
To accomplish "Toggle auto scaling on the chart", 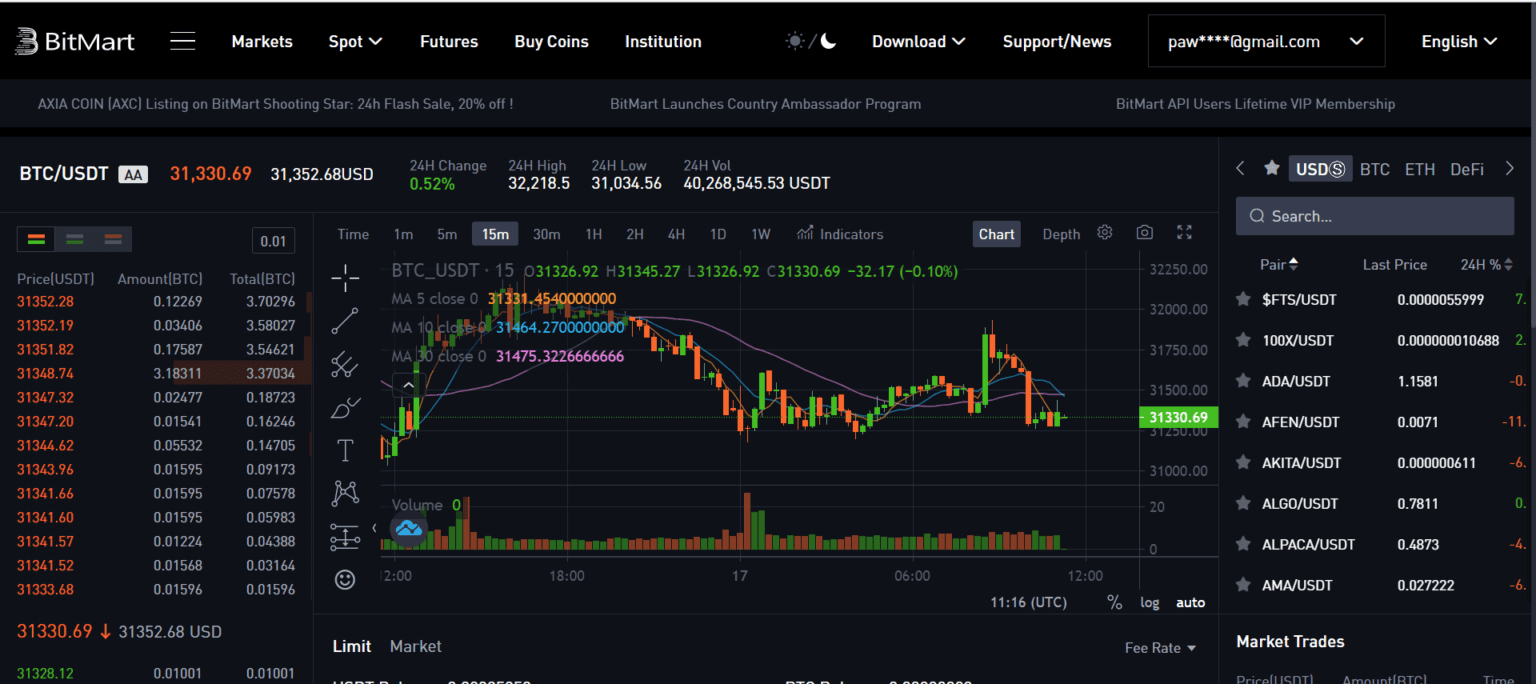I will [x=1190, y=602].
